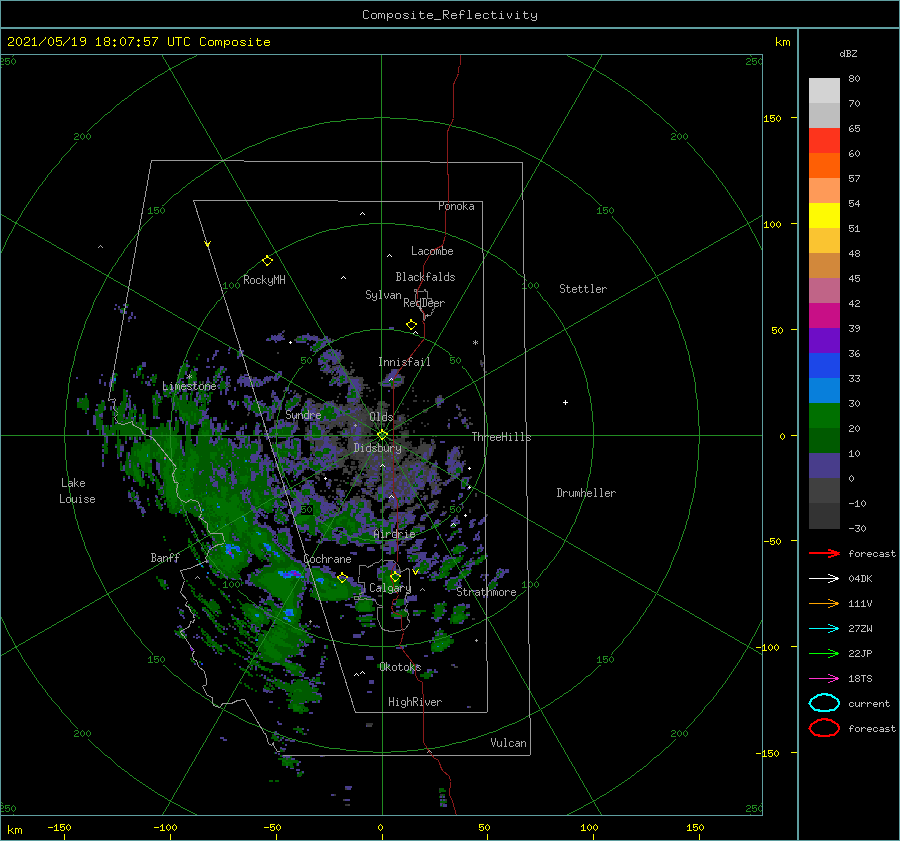Select the blue swatch between 36 and 33
This screenshot has height=841, width=900.
pyautogui.click(x=824, y=366)
